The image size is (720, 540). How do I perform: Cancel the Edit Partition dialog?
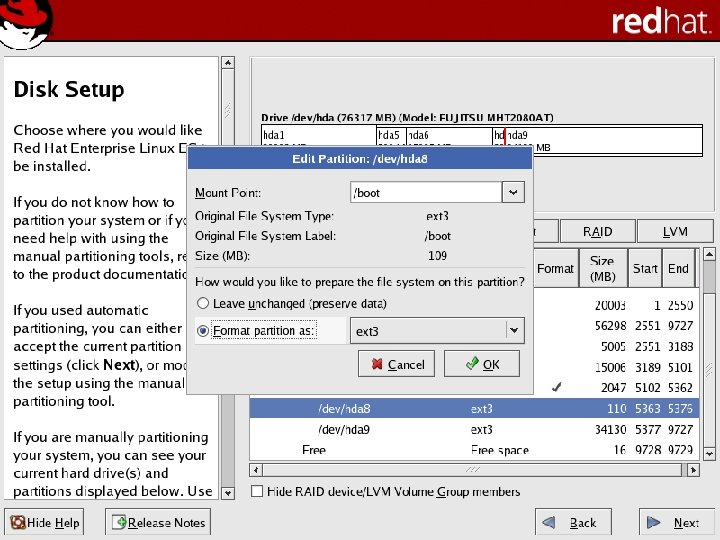click(x=396, y=364)
